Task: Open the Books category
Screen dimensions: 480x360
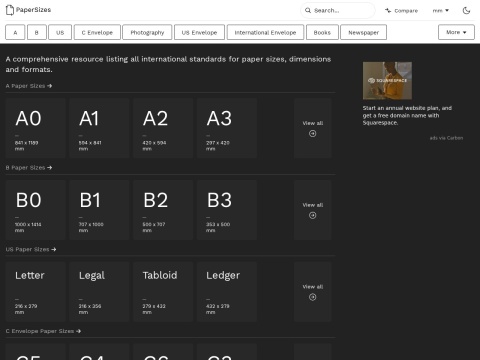Action: (x=322, y=32)
